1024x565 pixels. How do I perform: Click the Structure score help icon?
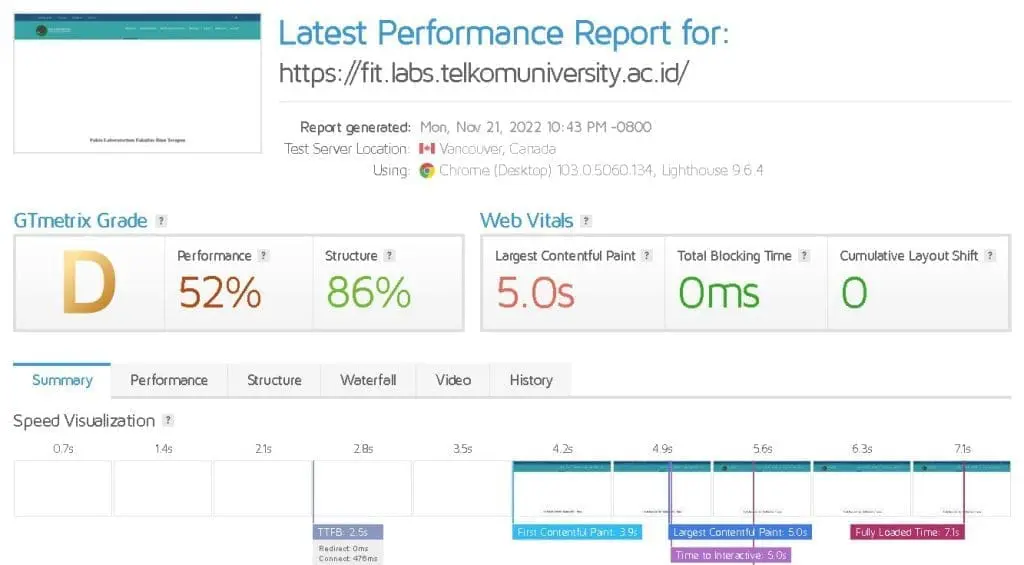(389, 255)
